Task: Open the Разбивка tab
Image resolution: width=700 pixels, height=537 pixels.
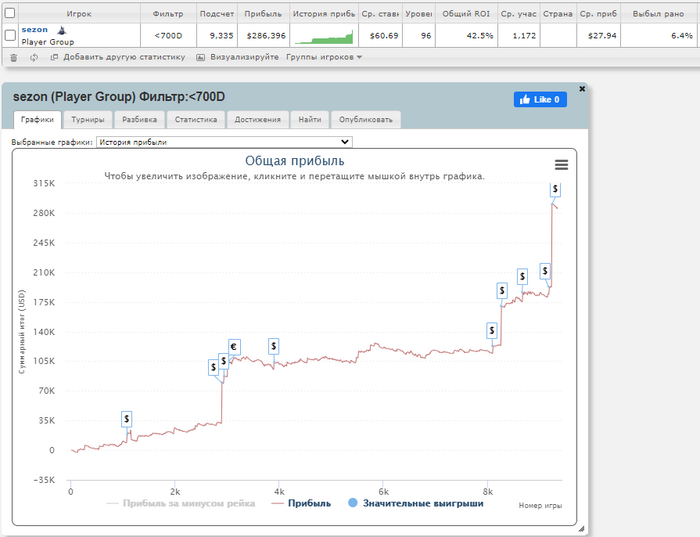Action: [139, 120]
